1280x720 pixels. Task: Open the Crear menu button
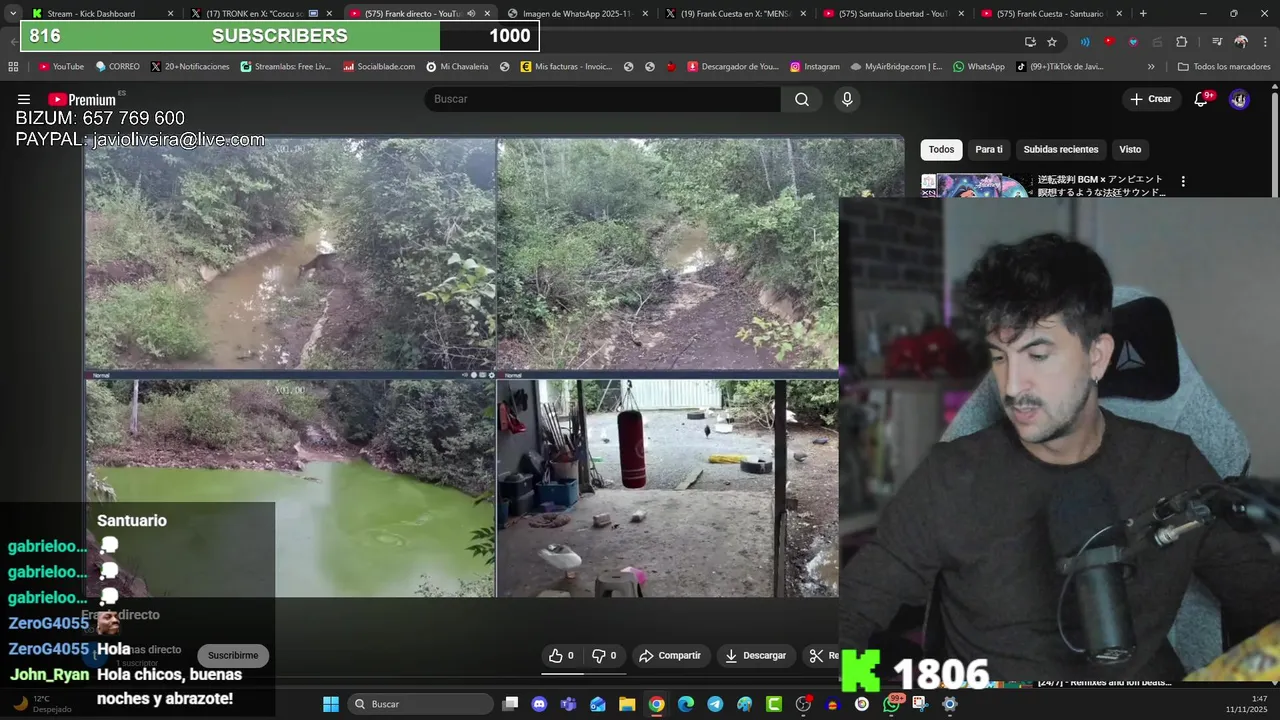pyautogui.click(x=1150, y=99)
